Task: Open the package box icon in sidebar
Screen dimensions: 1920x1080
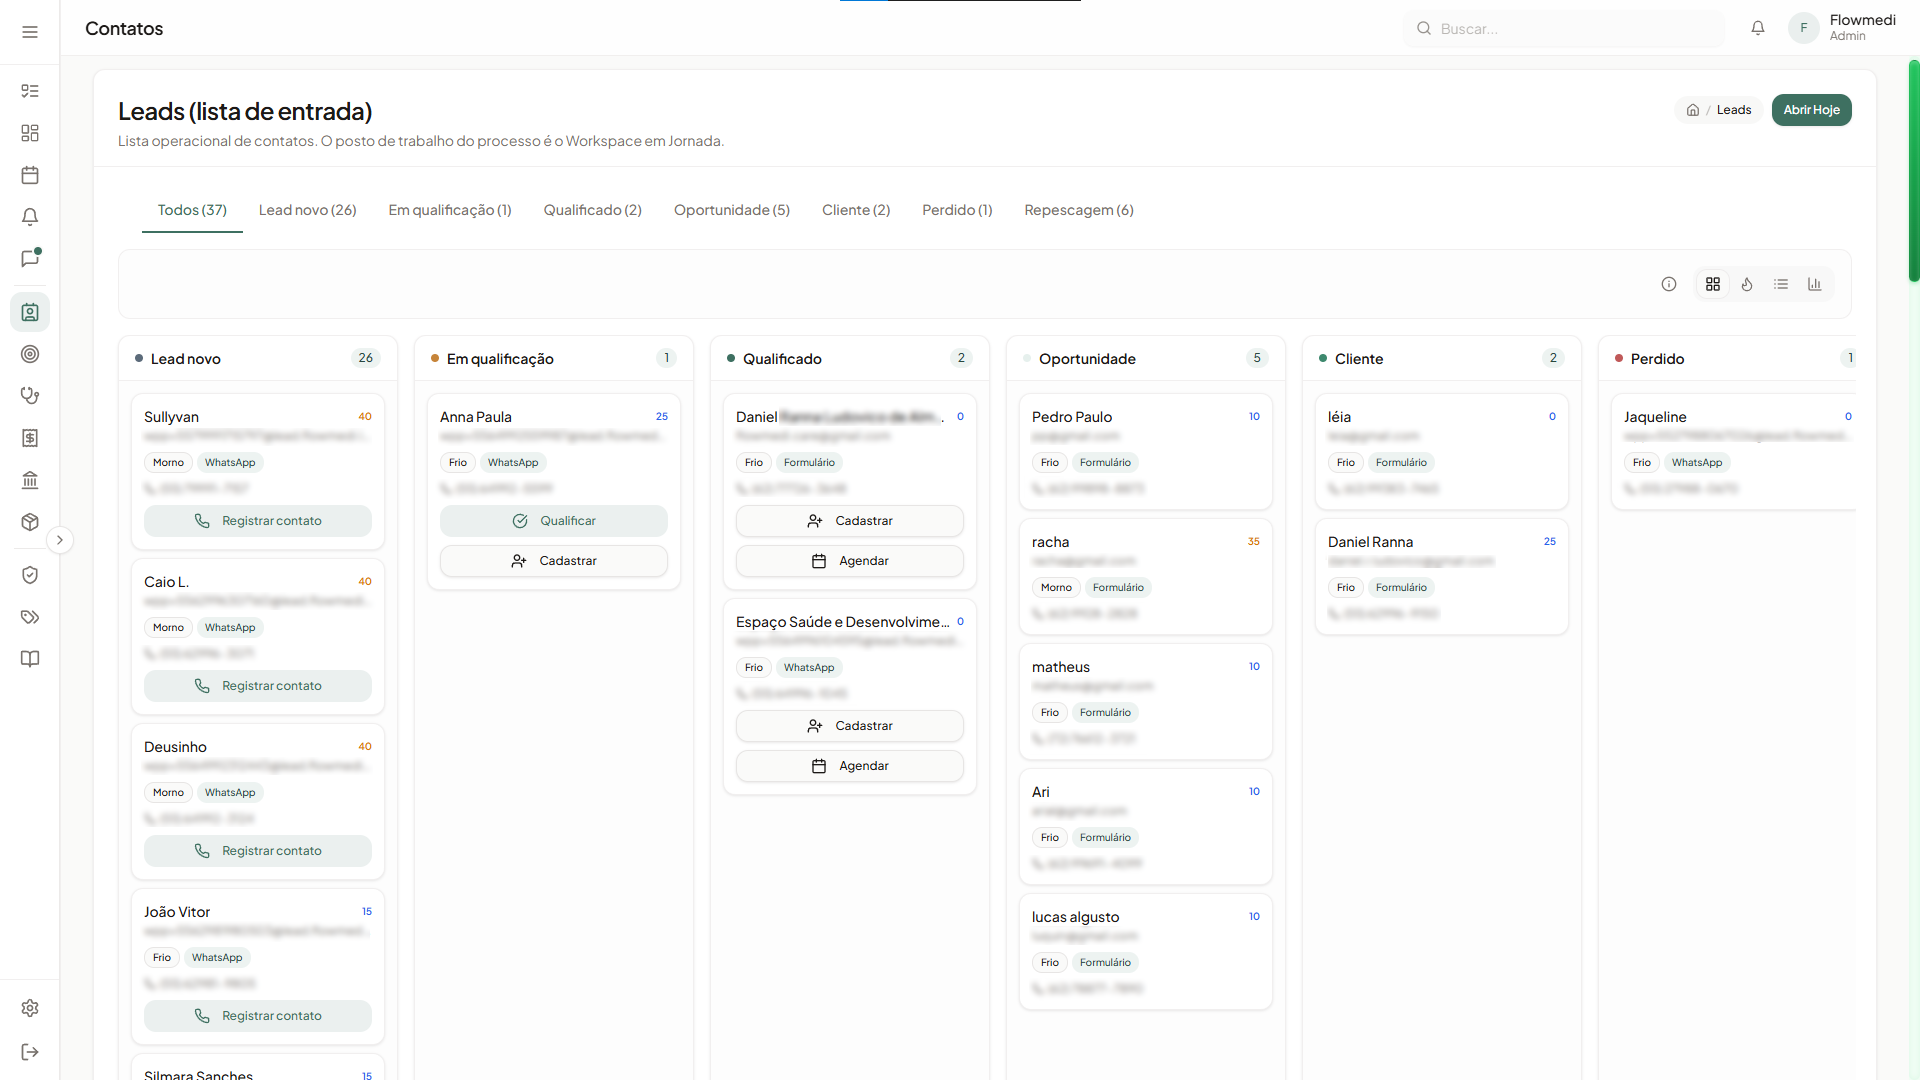Action: [x=30, y=522]
